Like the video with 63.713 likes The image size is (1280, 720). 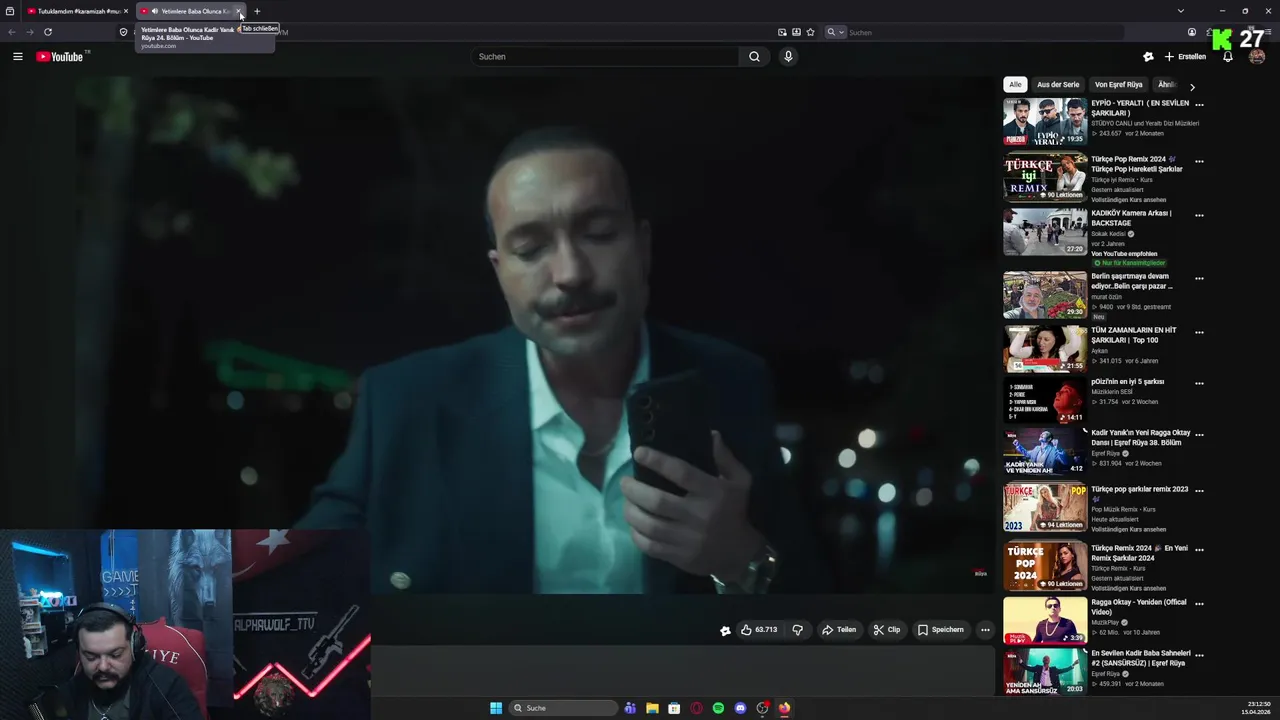coord(759,630)
